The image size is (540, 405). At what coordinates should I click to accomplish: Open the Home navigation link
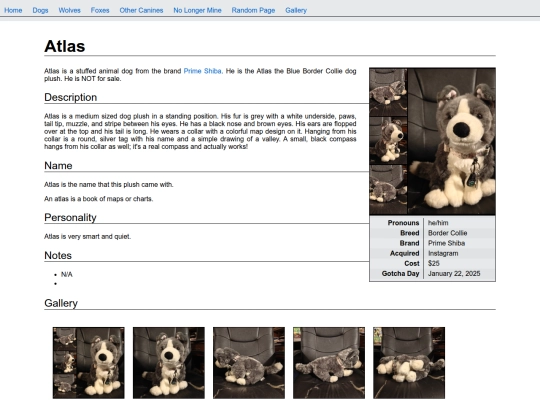(x=13, y=10)
